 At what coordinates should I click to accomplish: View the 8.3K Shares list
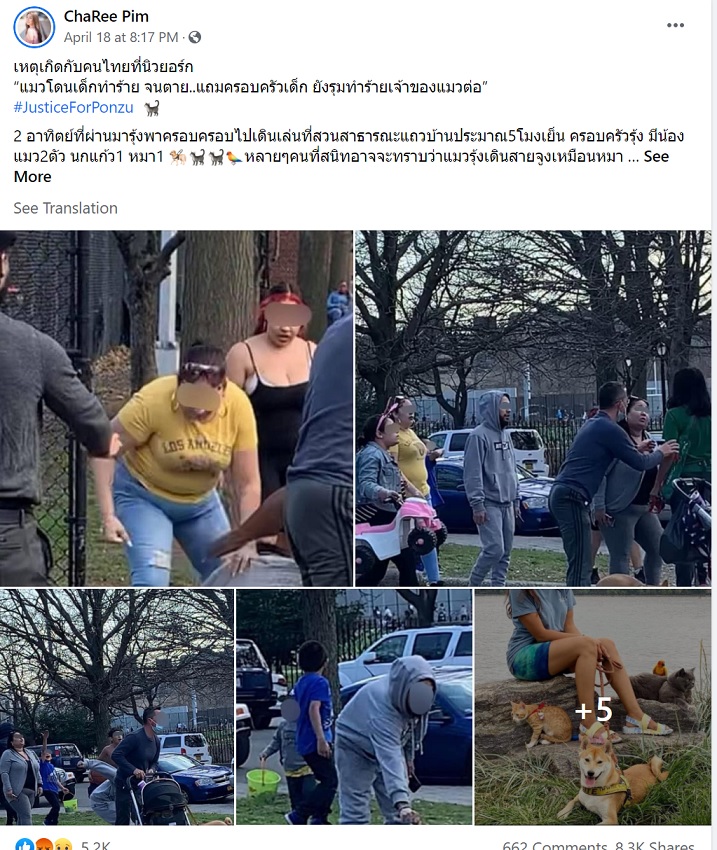(655, 845)
